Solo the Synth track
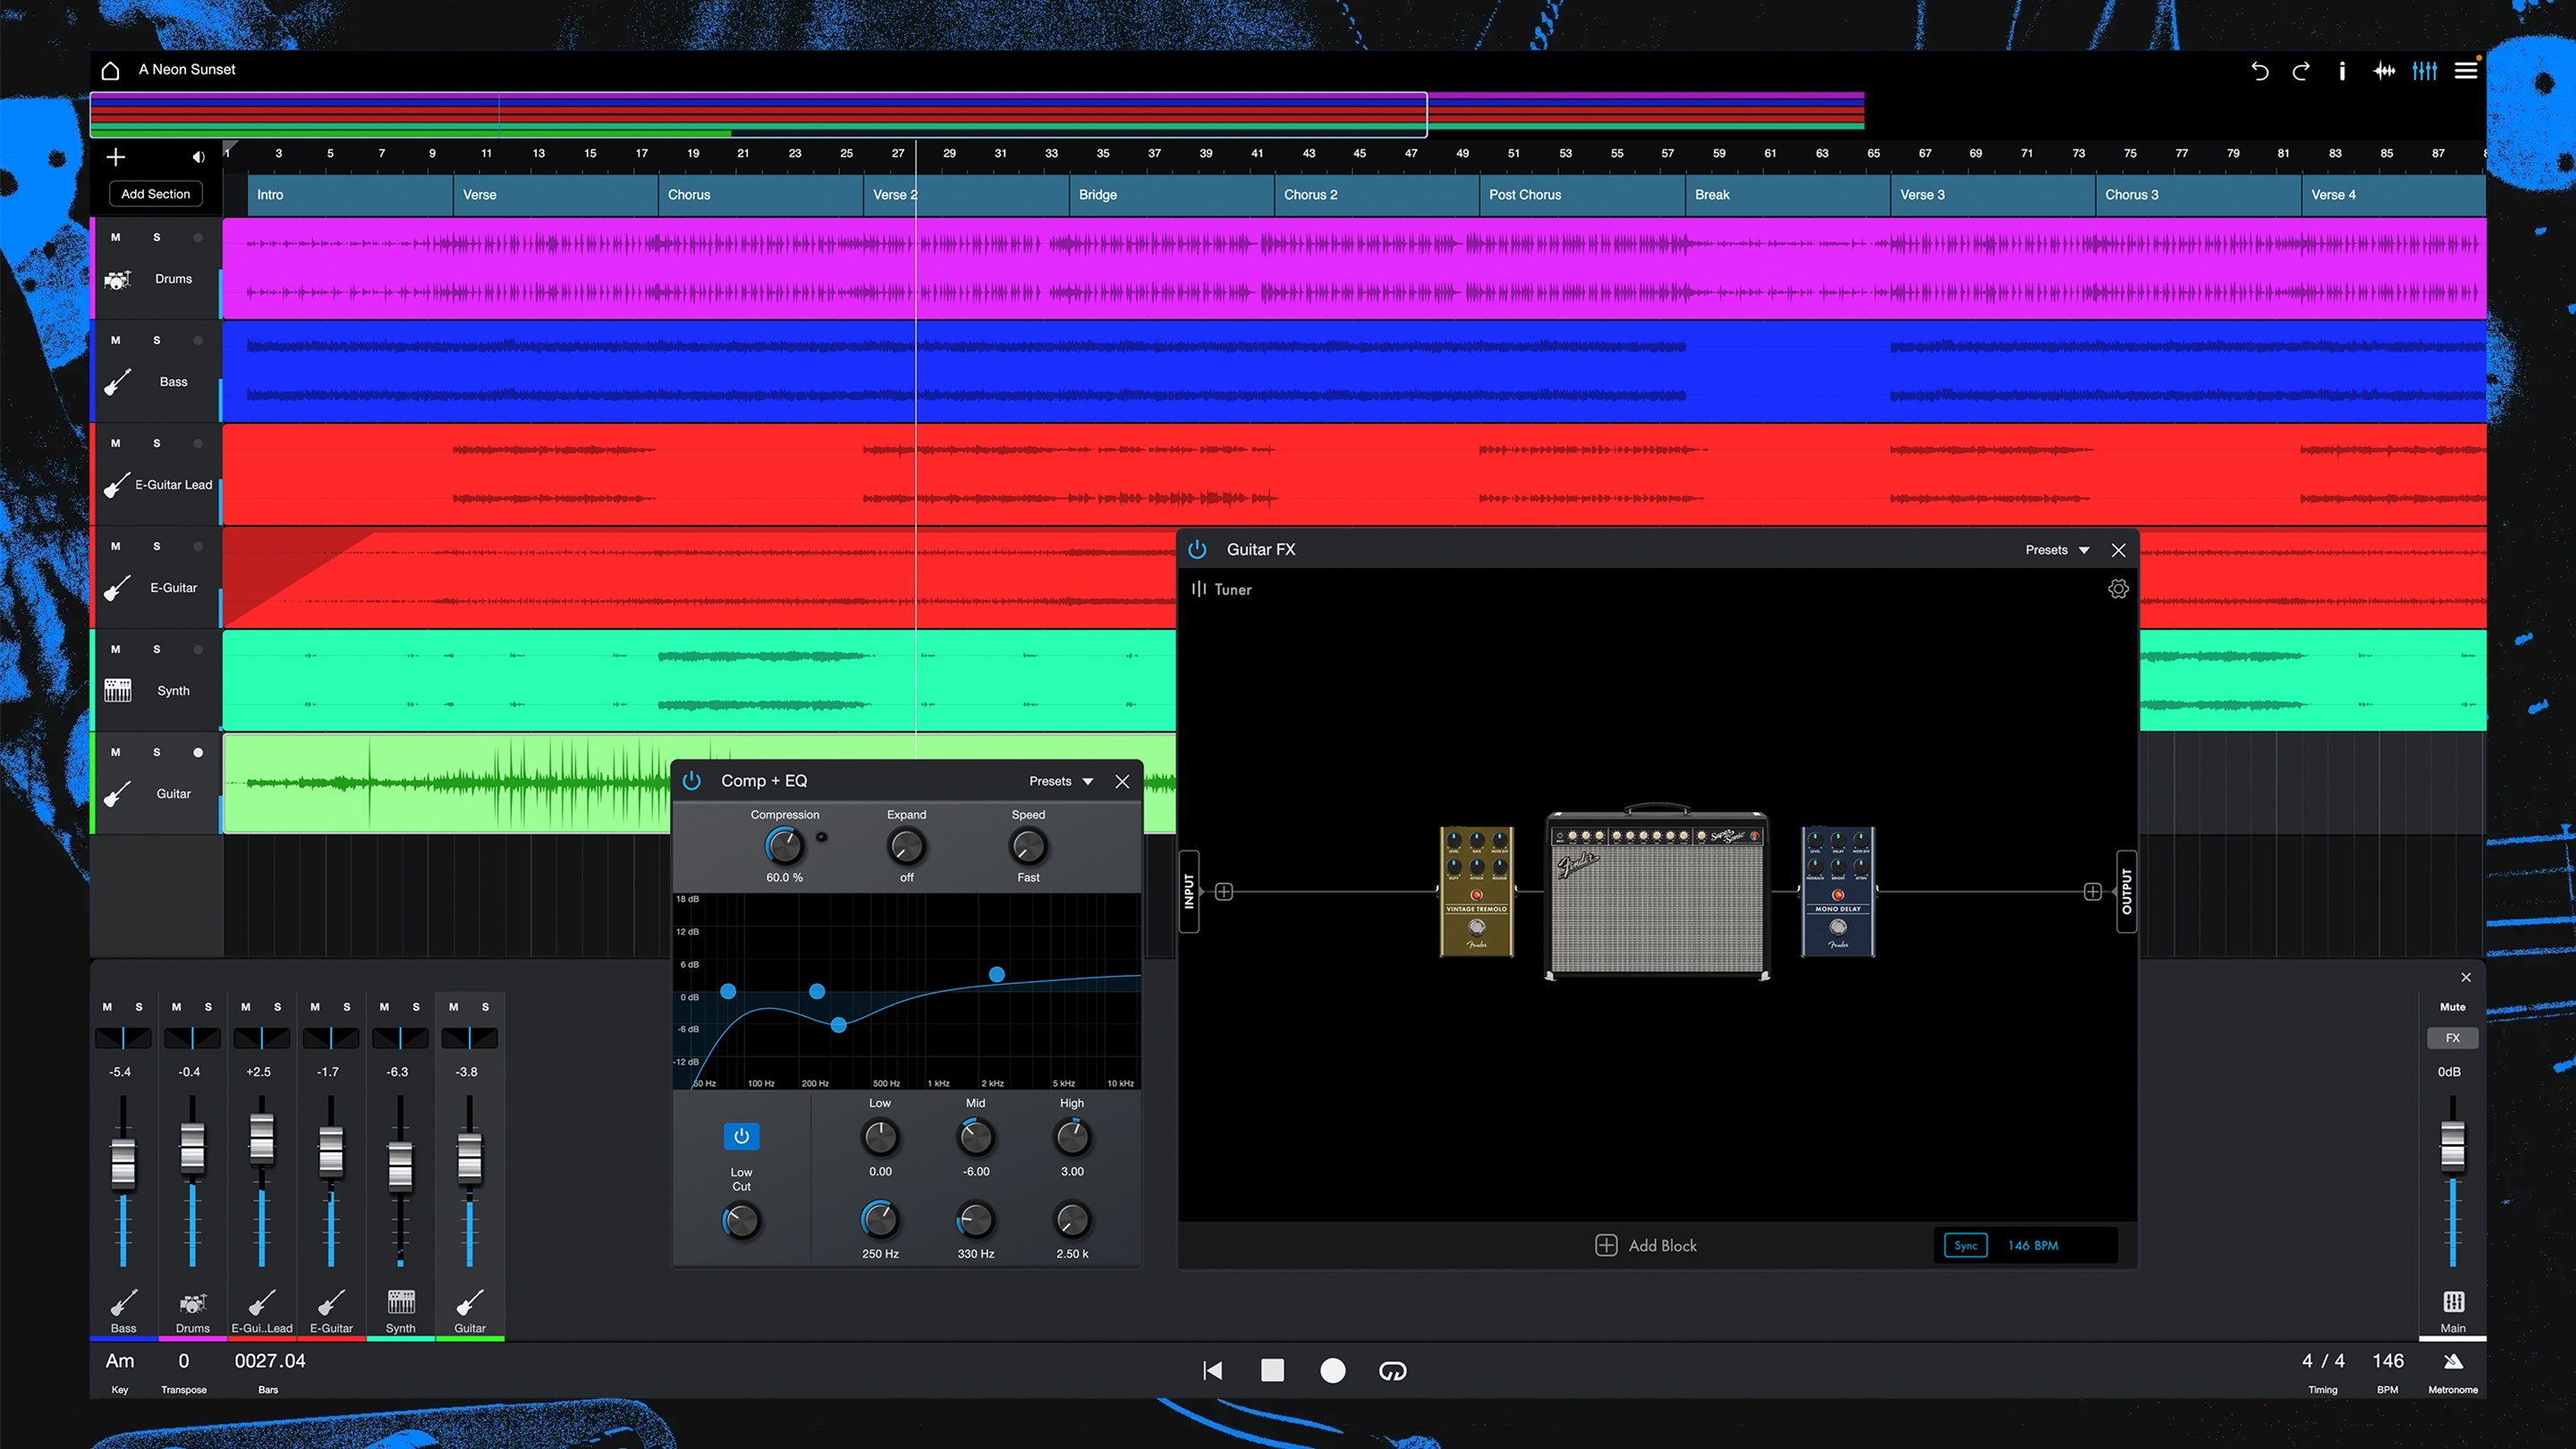Viewport: 2576px width, 1449px height. pyautogui.click(x=156, y=649)
